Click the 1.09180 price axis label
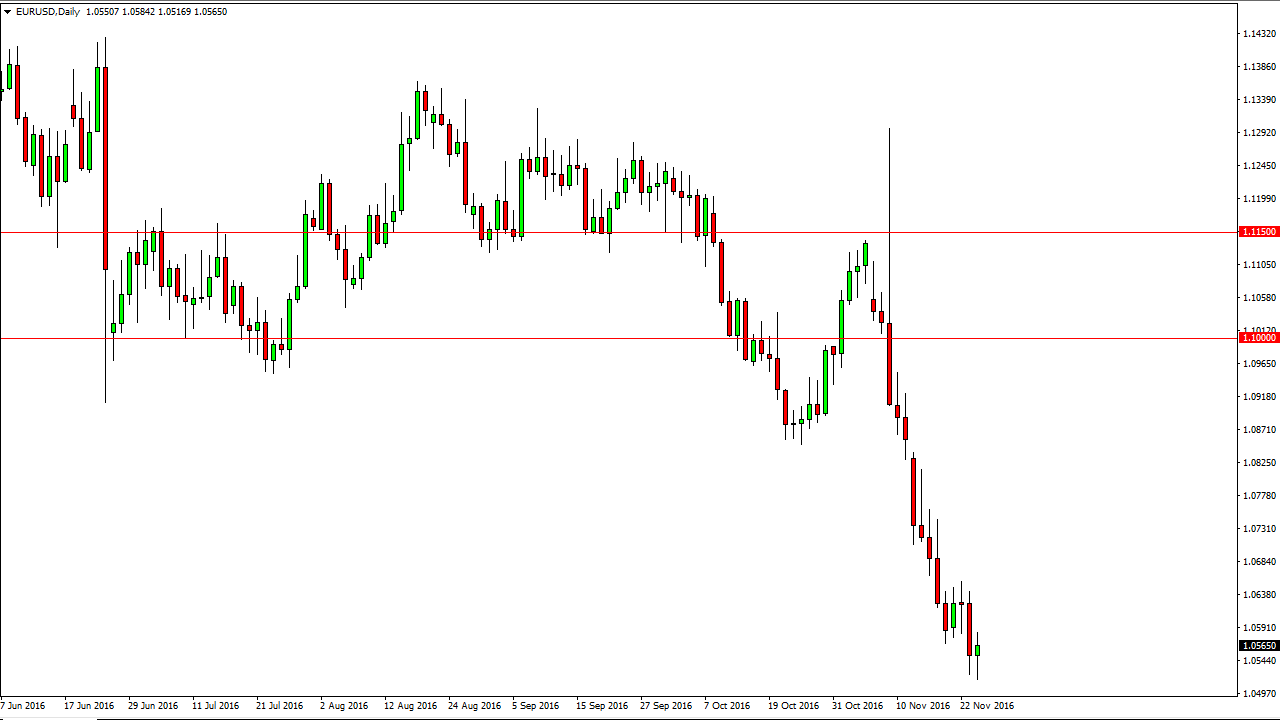Viewport: 1280px width, 720px height. click(1259, 397)
